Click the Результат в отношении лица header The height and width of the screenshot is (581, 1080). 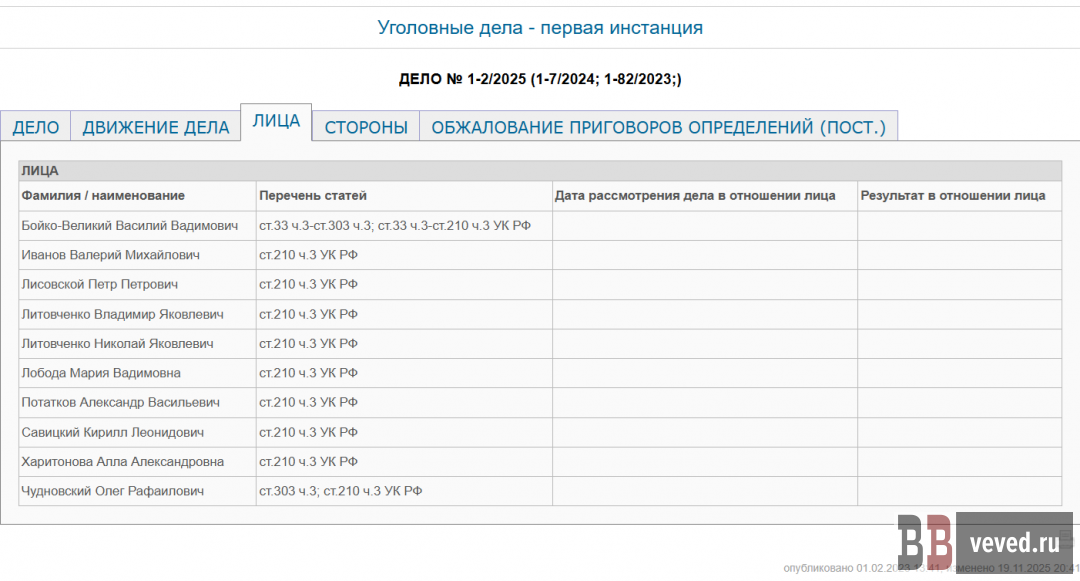953,196
